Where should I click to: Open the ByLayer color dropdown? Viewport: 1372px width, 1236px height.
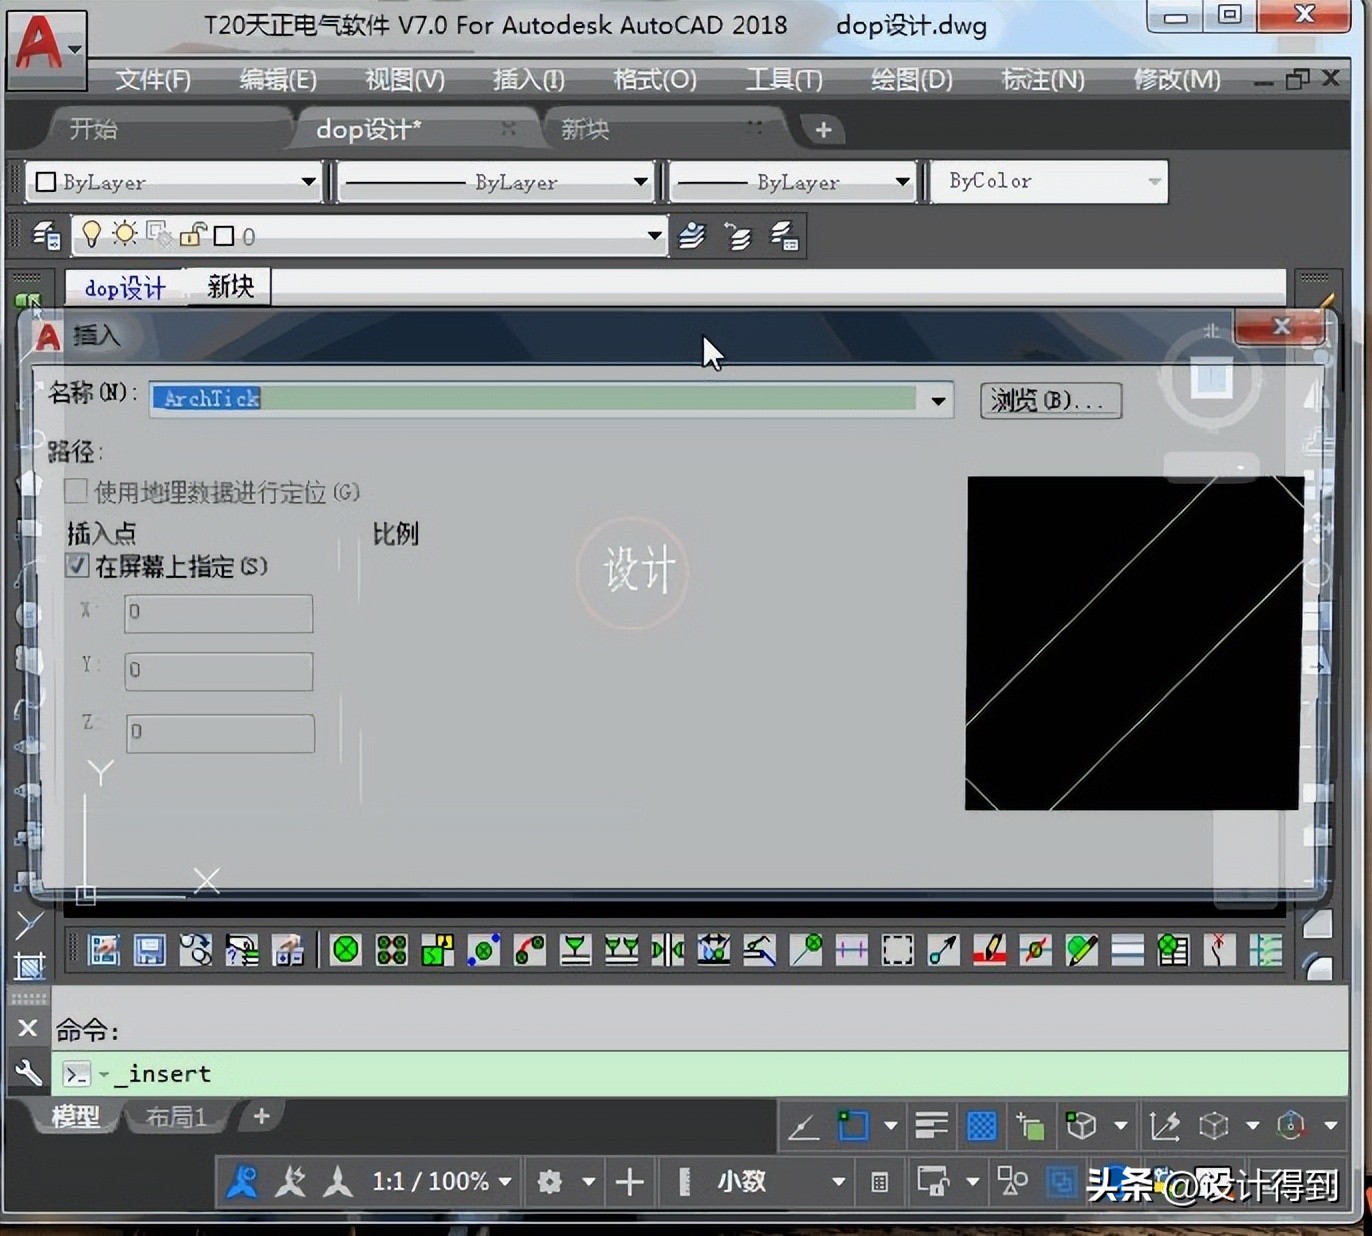[176, 182]
